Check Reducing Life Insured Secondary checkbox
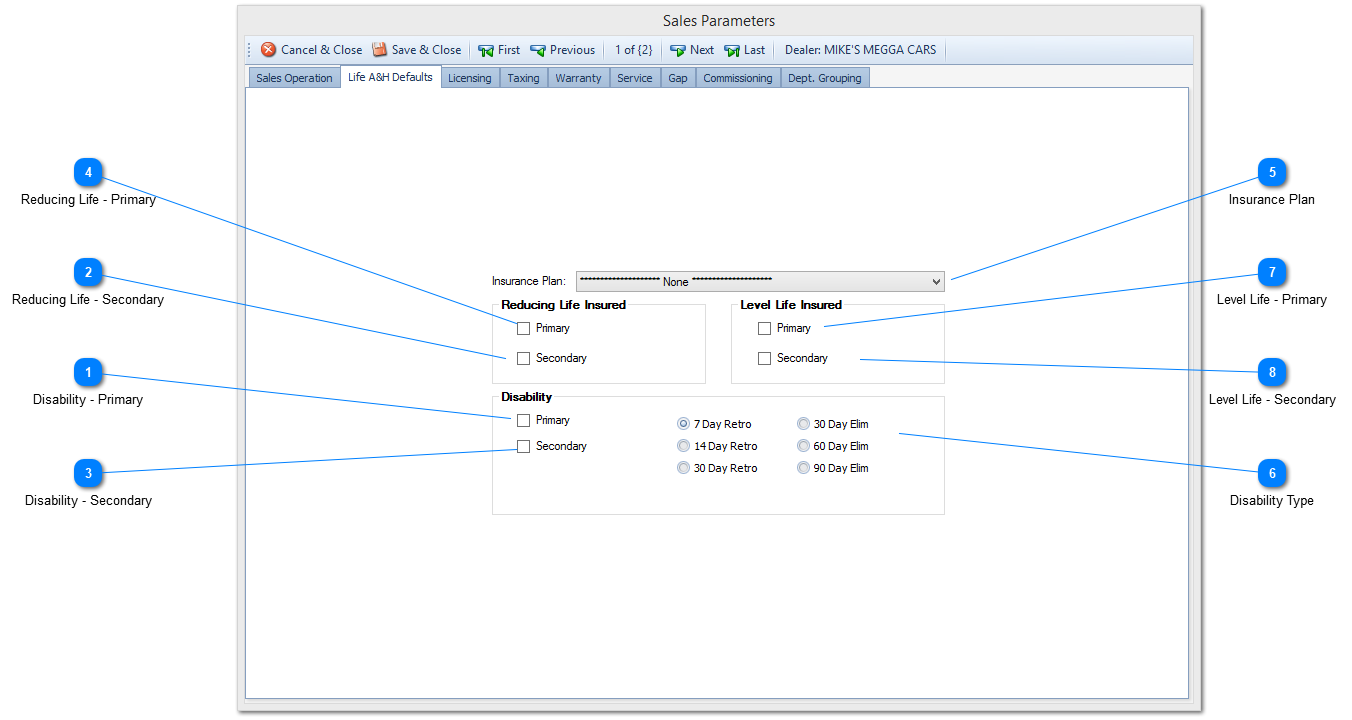The height and width of the screenshot is (720, 1352). pyautogui.click(x=523, y=358)
